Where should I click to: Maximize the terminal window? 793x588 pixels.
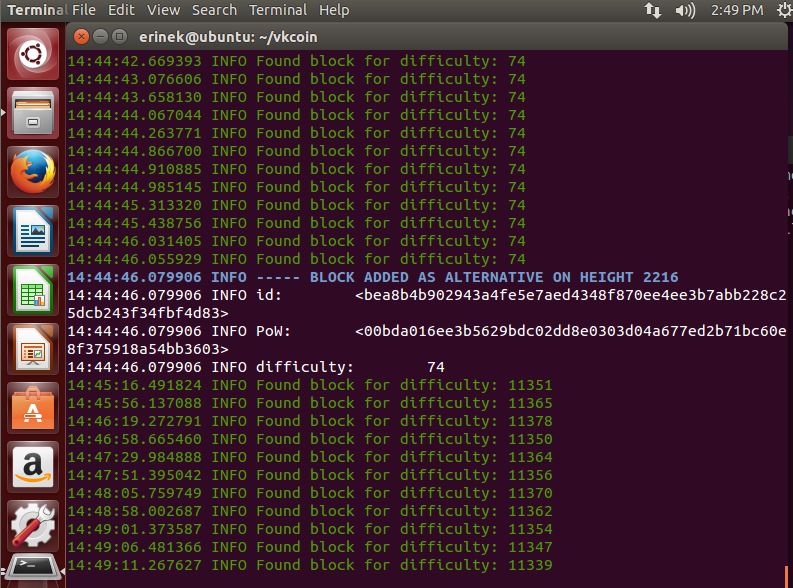click(119, 36)
